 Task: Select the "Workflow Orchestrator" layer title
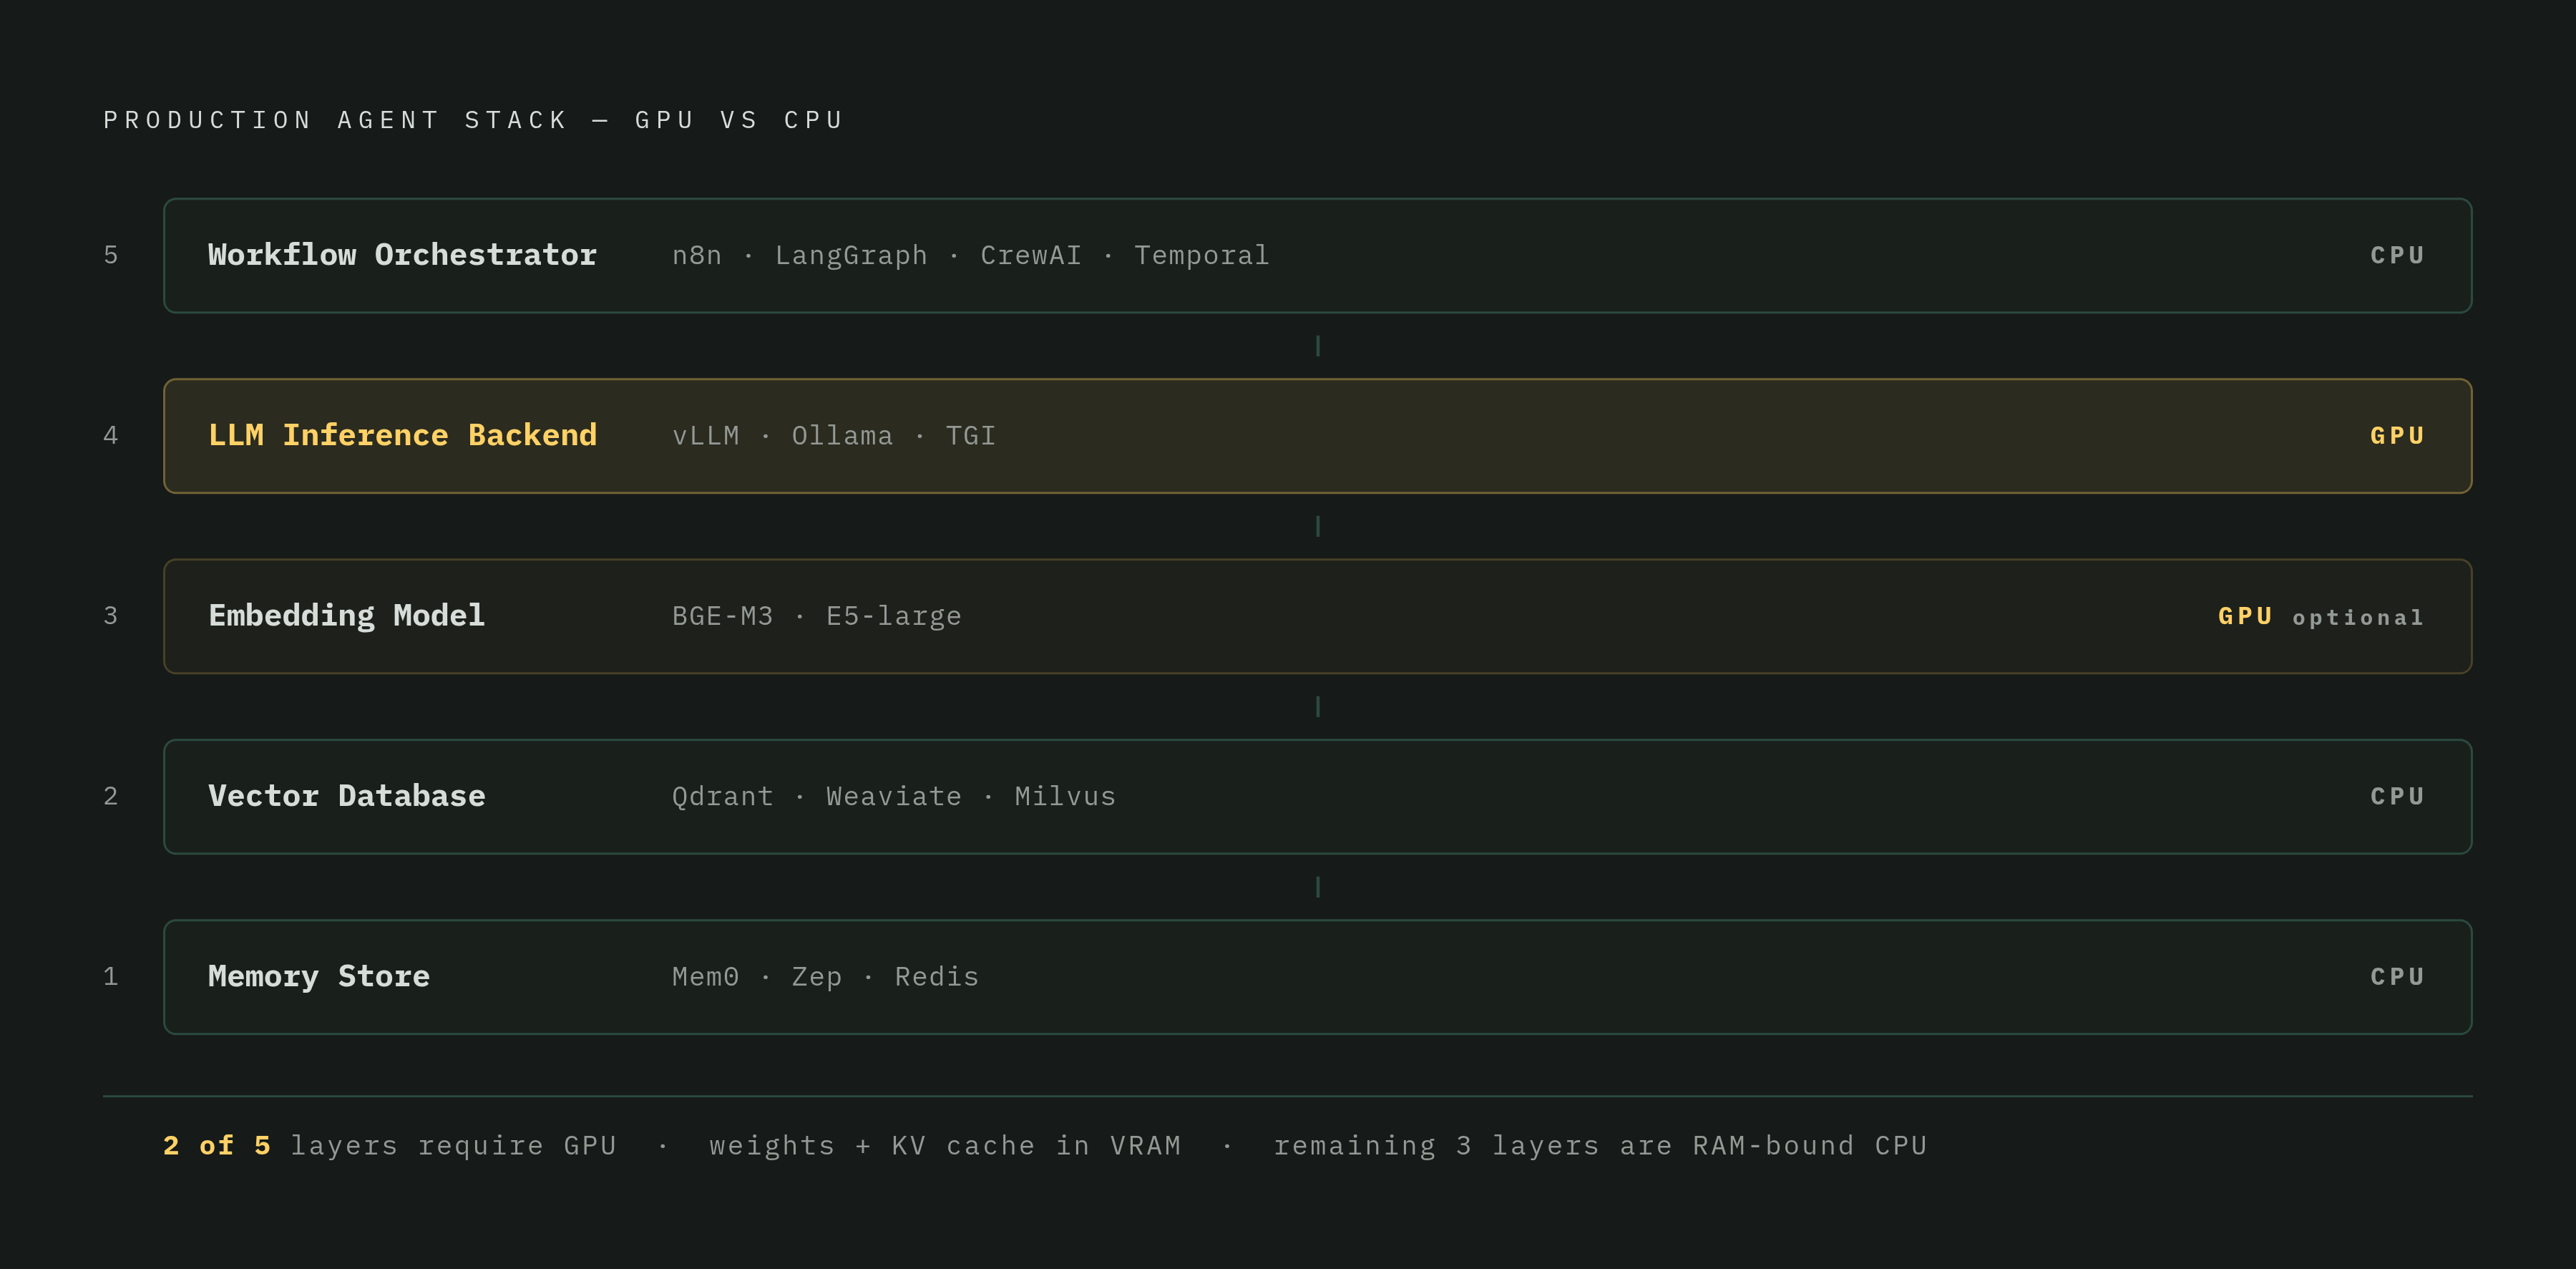402,255
